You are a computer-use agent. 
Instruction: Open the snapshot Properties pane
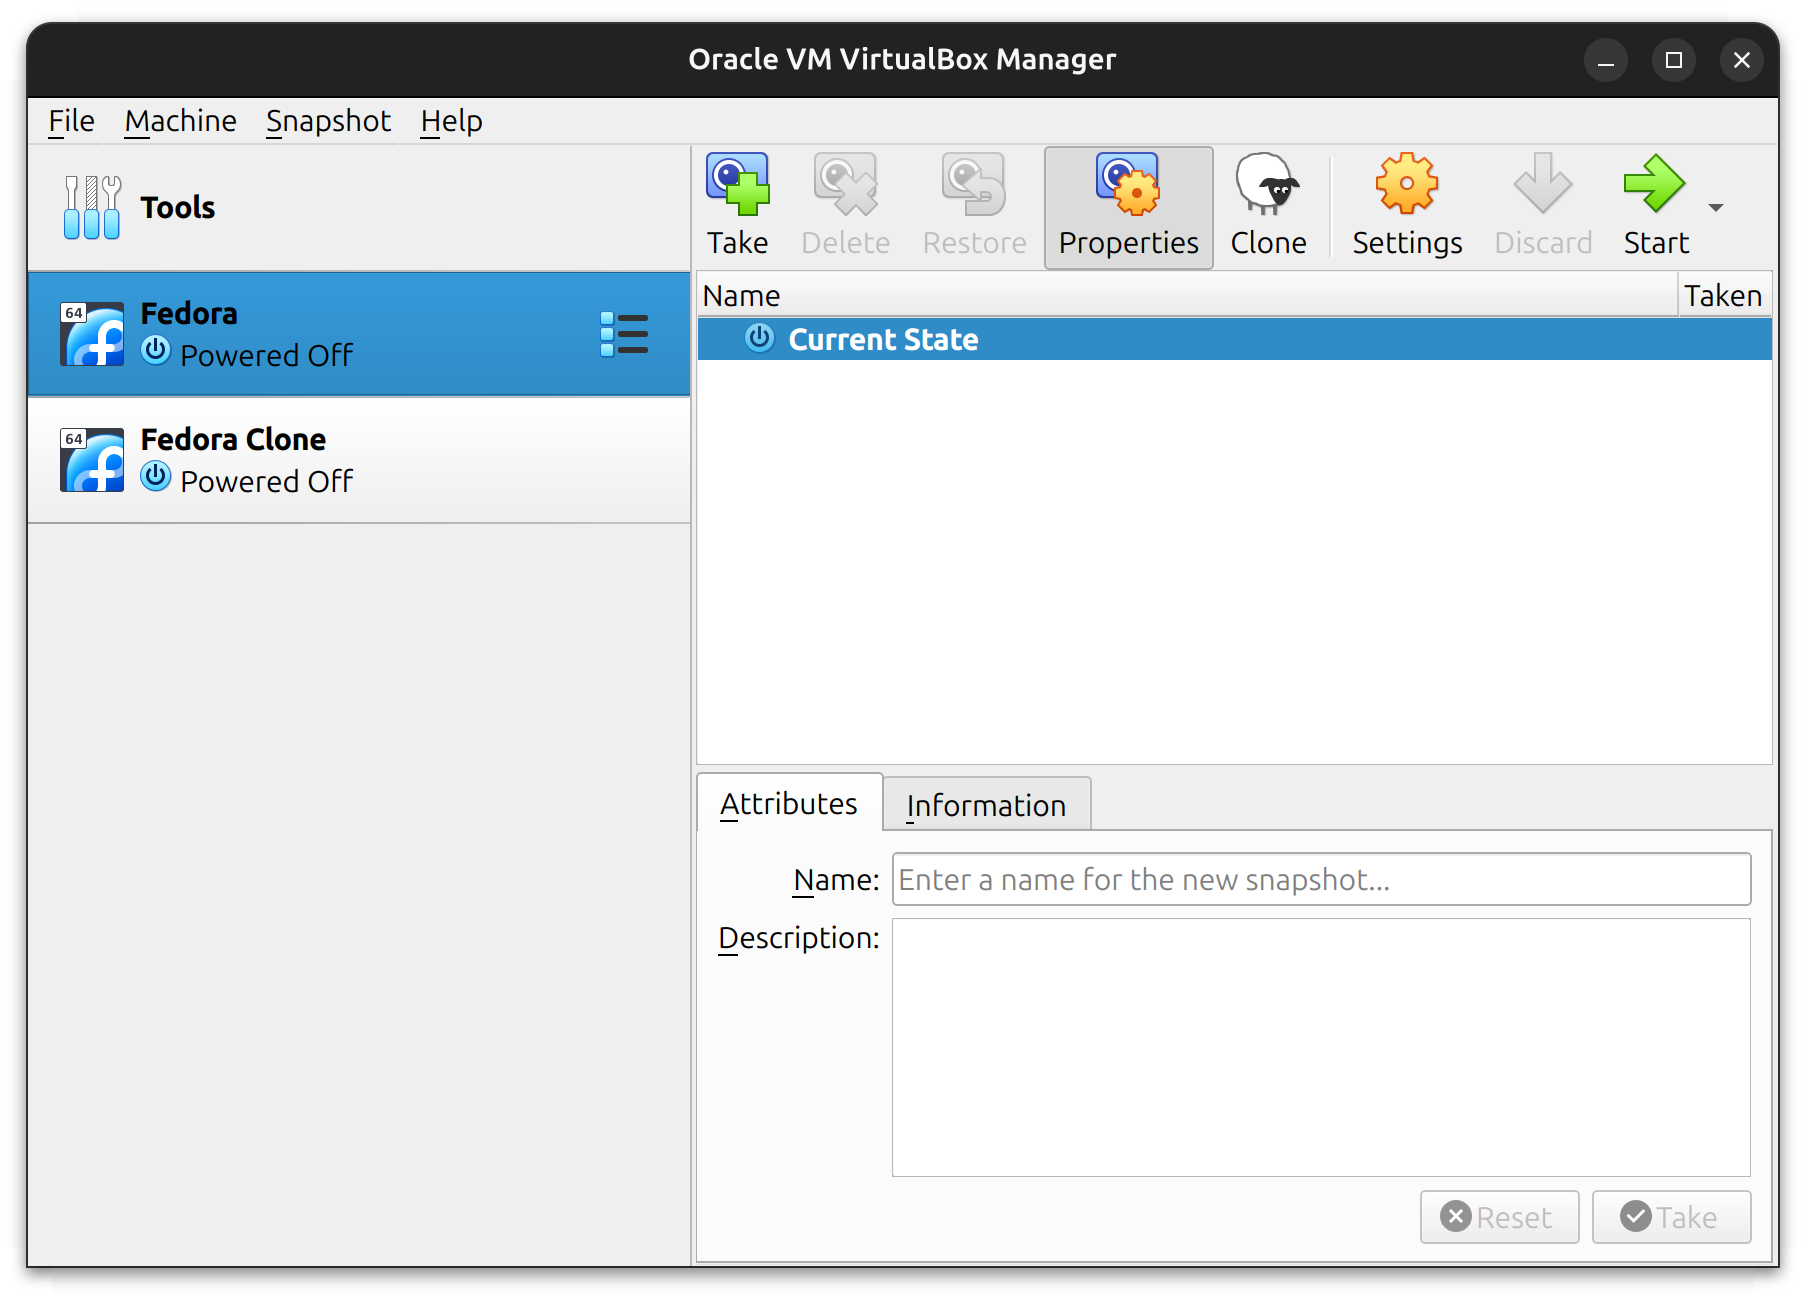1127,205
